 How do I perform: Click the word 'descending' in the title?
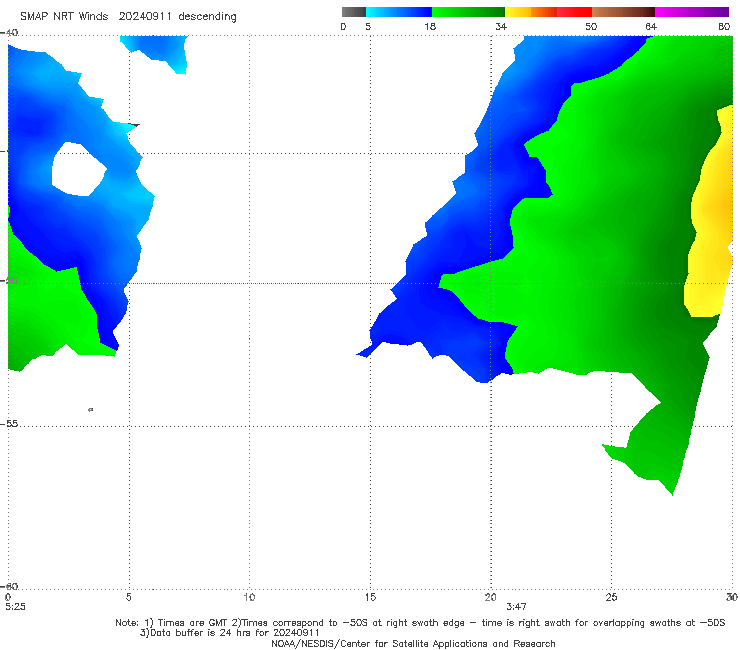[208, 17]
